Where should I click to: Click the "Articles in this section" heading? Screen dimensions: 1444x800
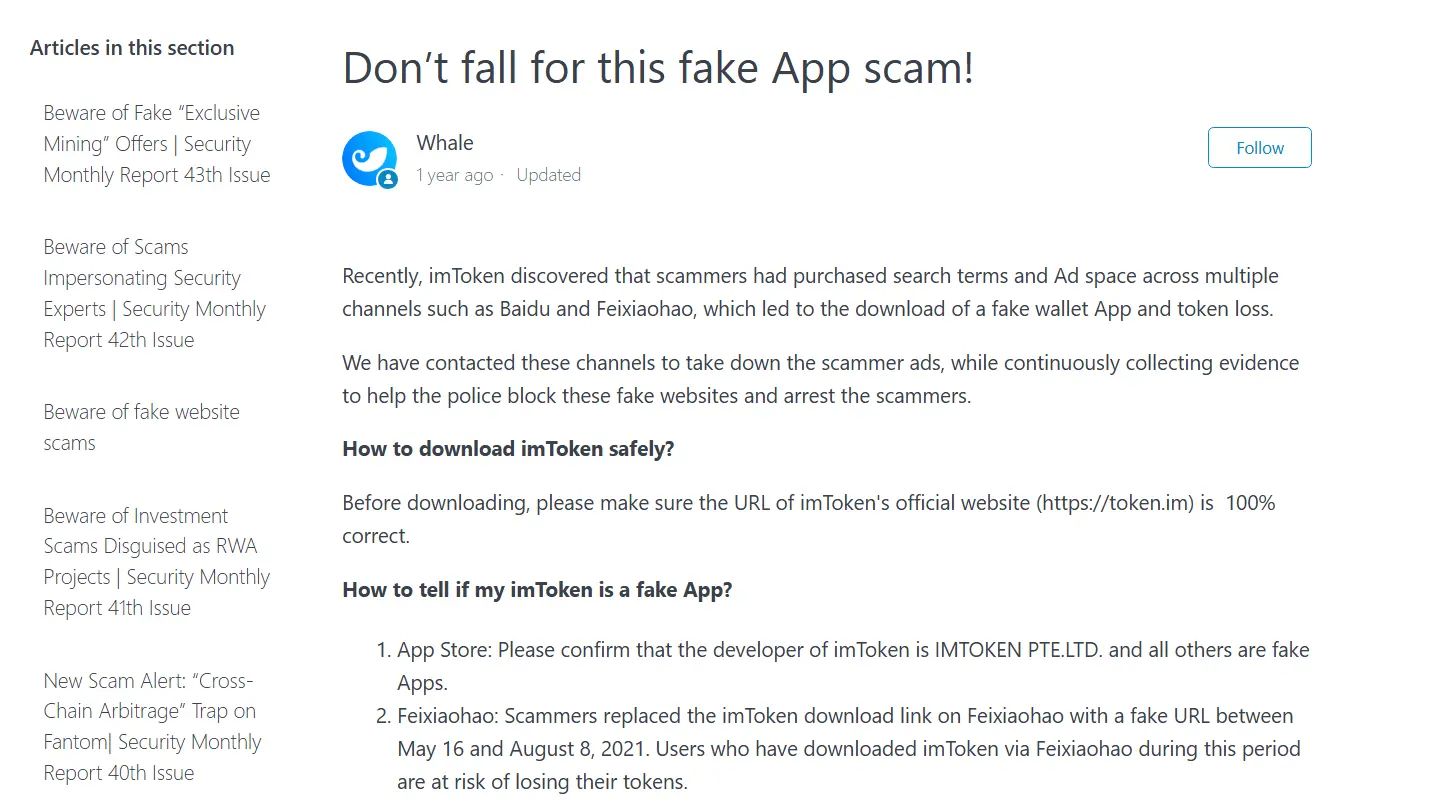point(132,47)
